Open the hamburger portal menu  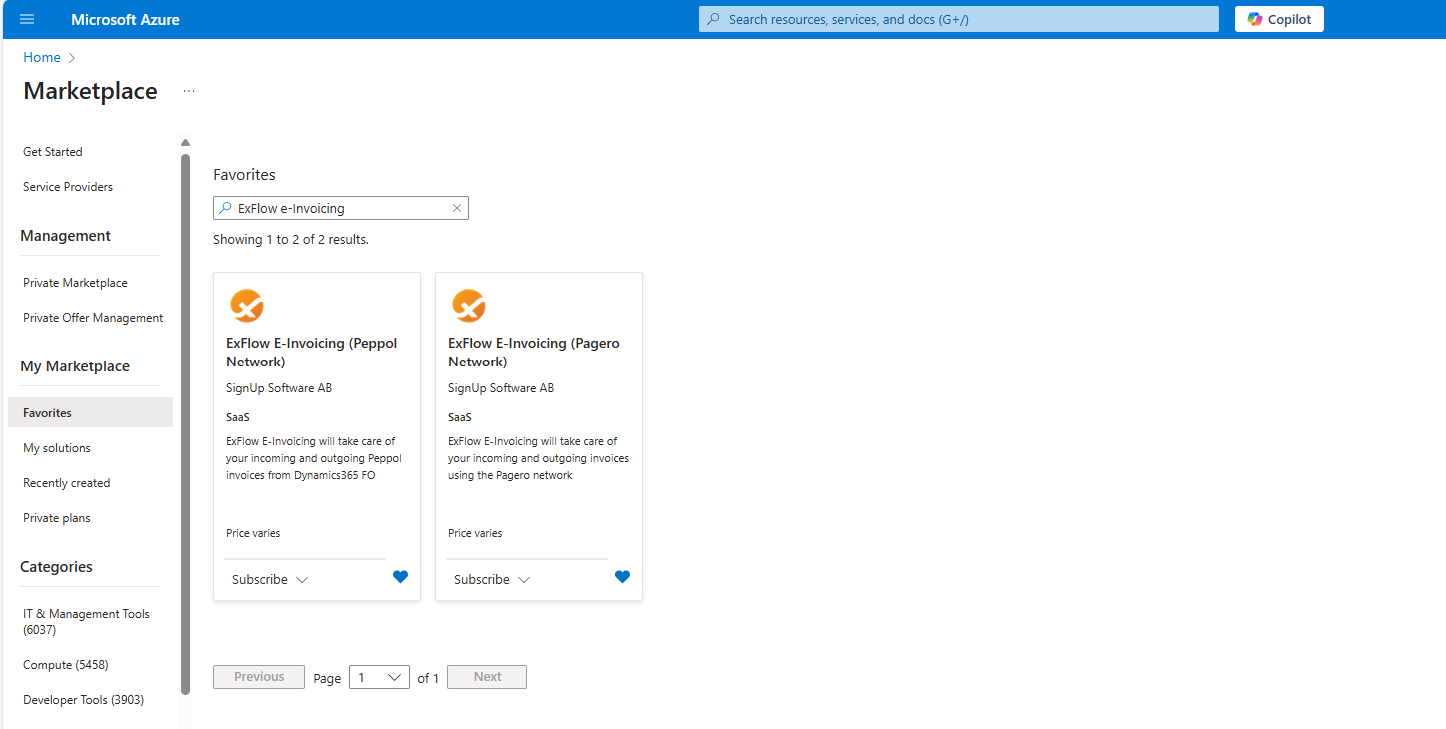pyautogui.click(x=27, y=19)
